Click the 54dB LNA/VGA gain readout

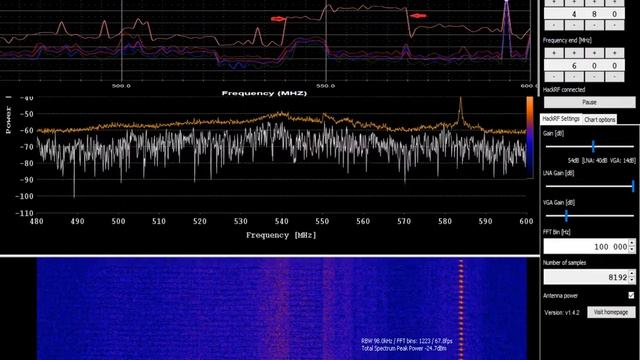pos(602,161)
